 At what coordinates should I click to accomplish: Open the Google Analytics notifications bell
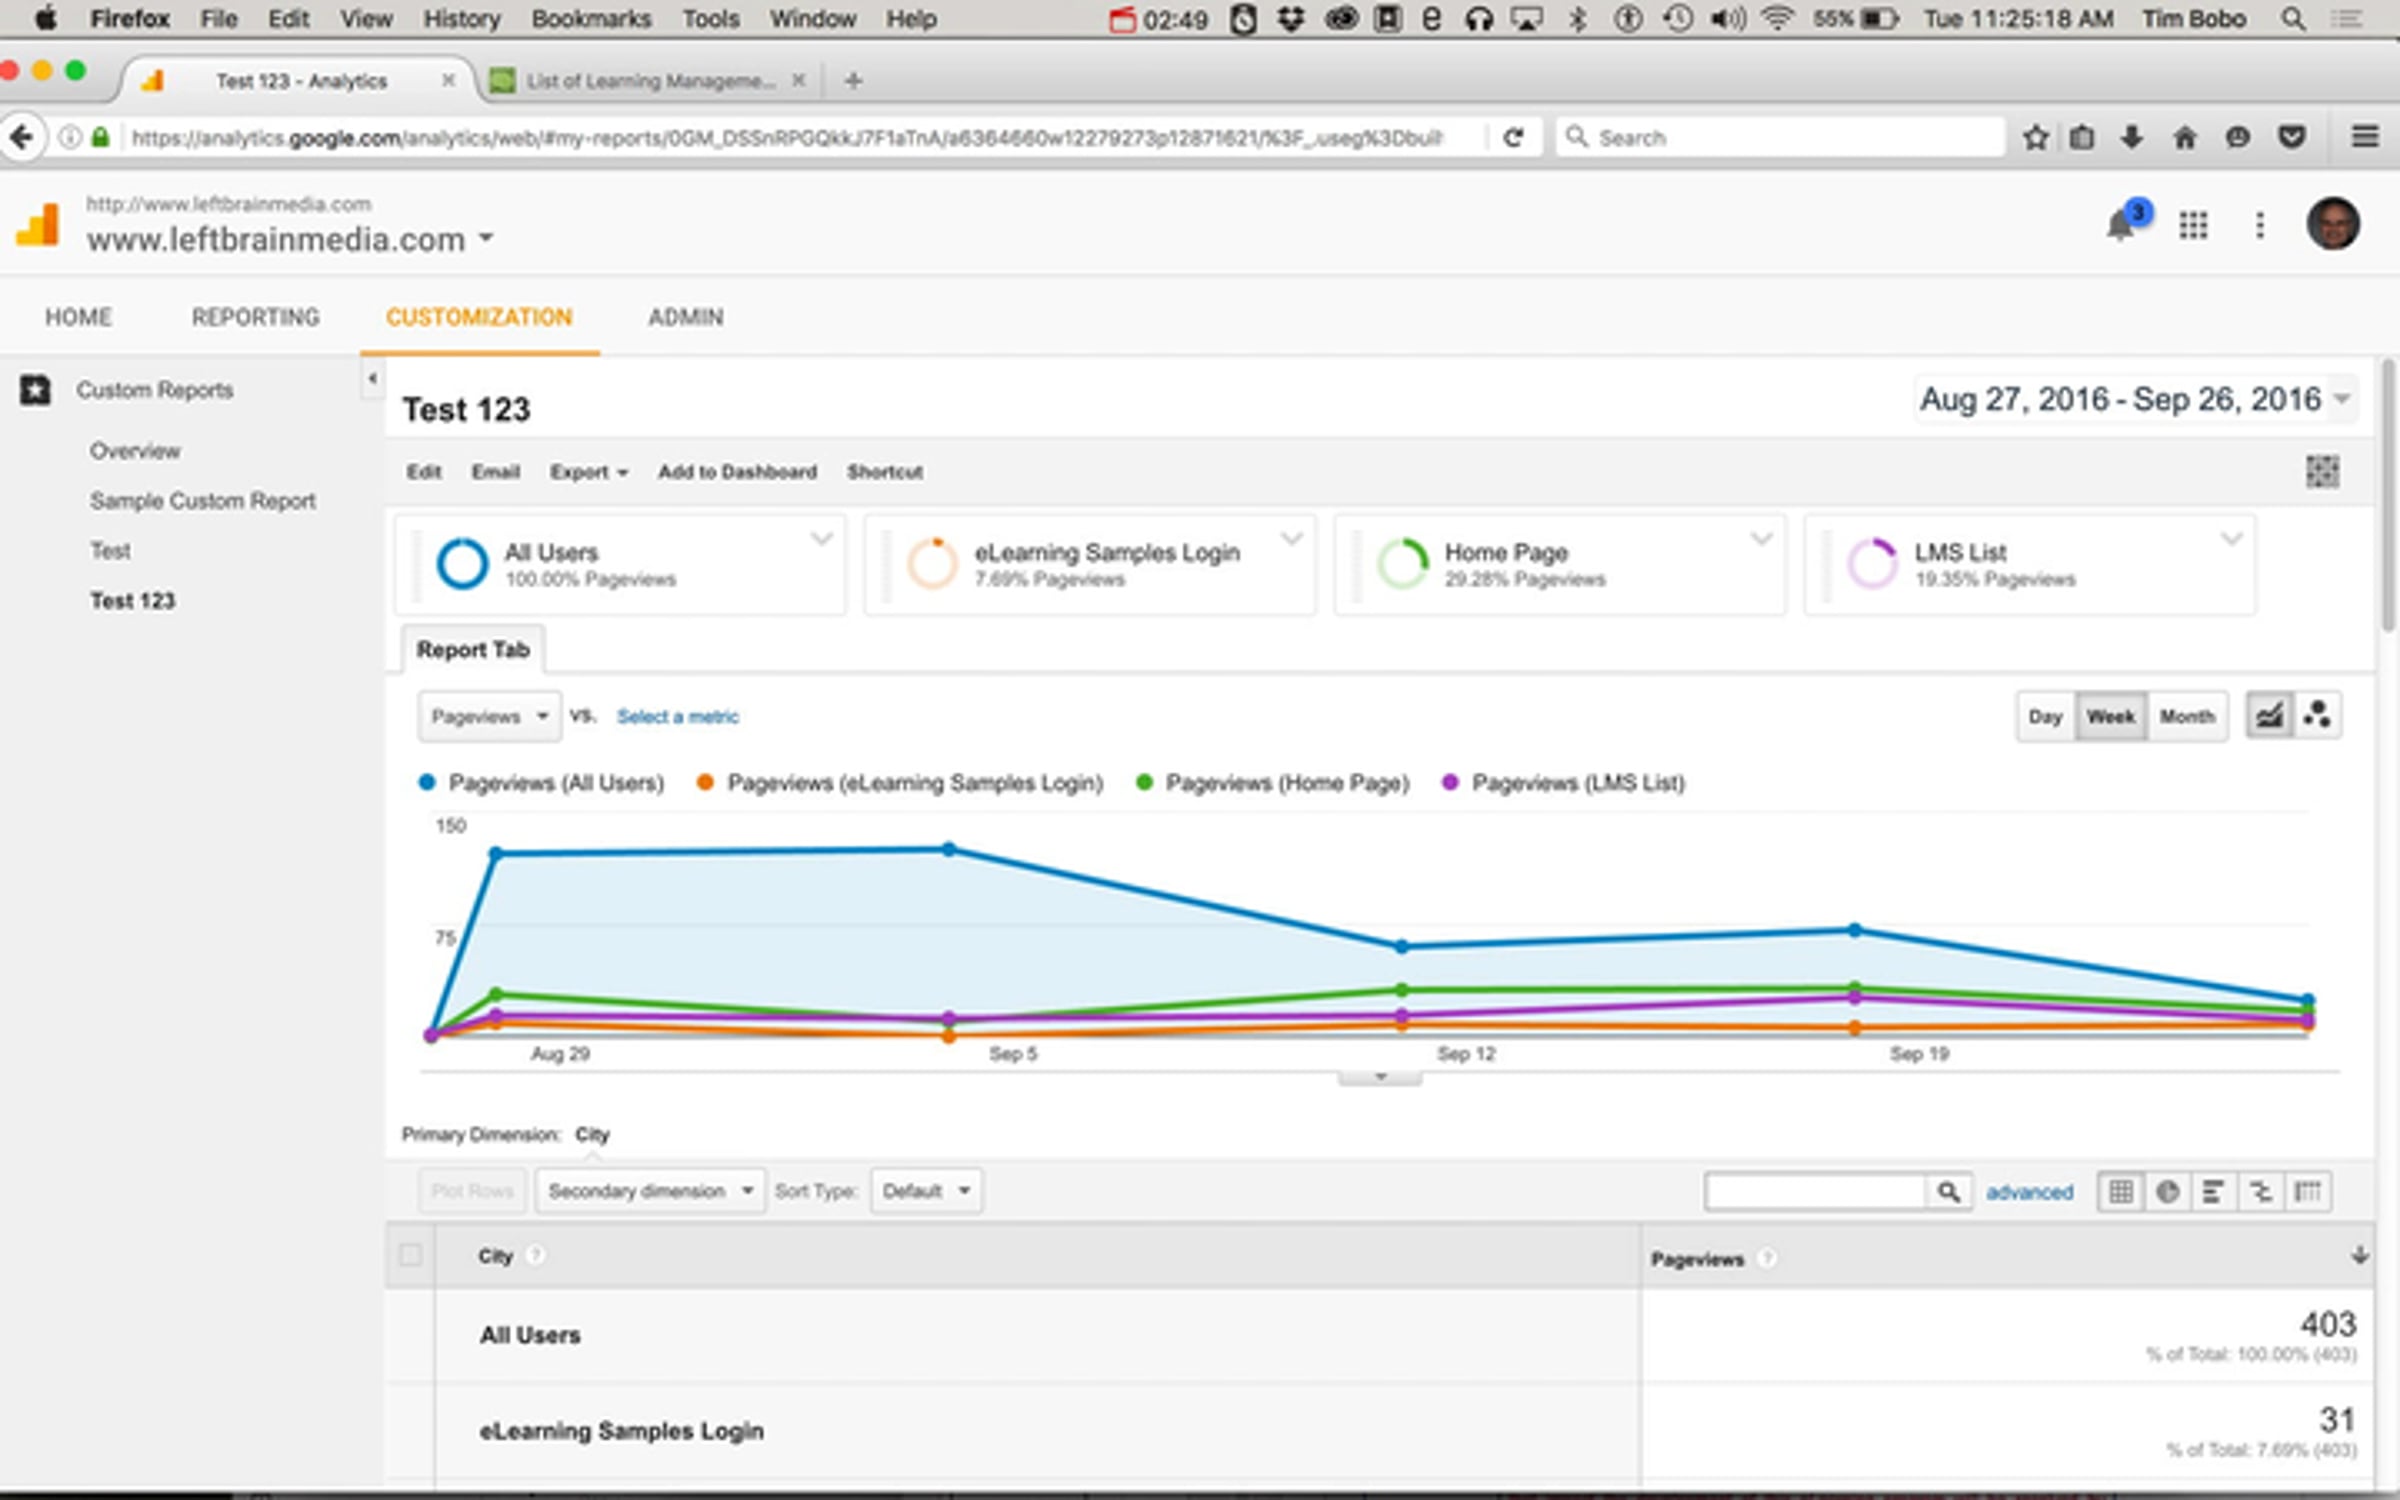pos(2121,225)
